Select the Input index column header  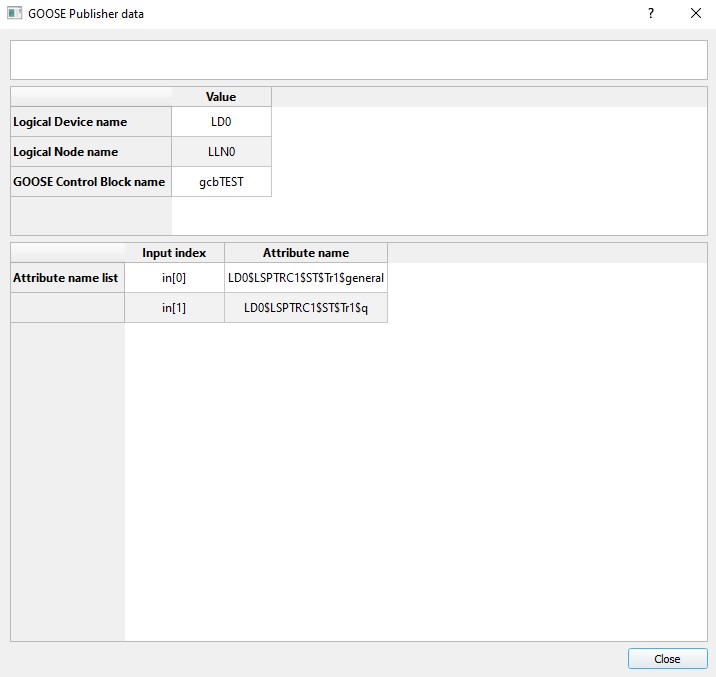(x=174, y=253)
